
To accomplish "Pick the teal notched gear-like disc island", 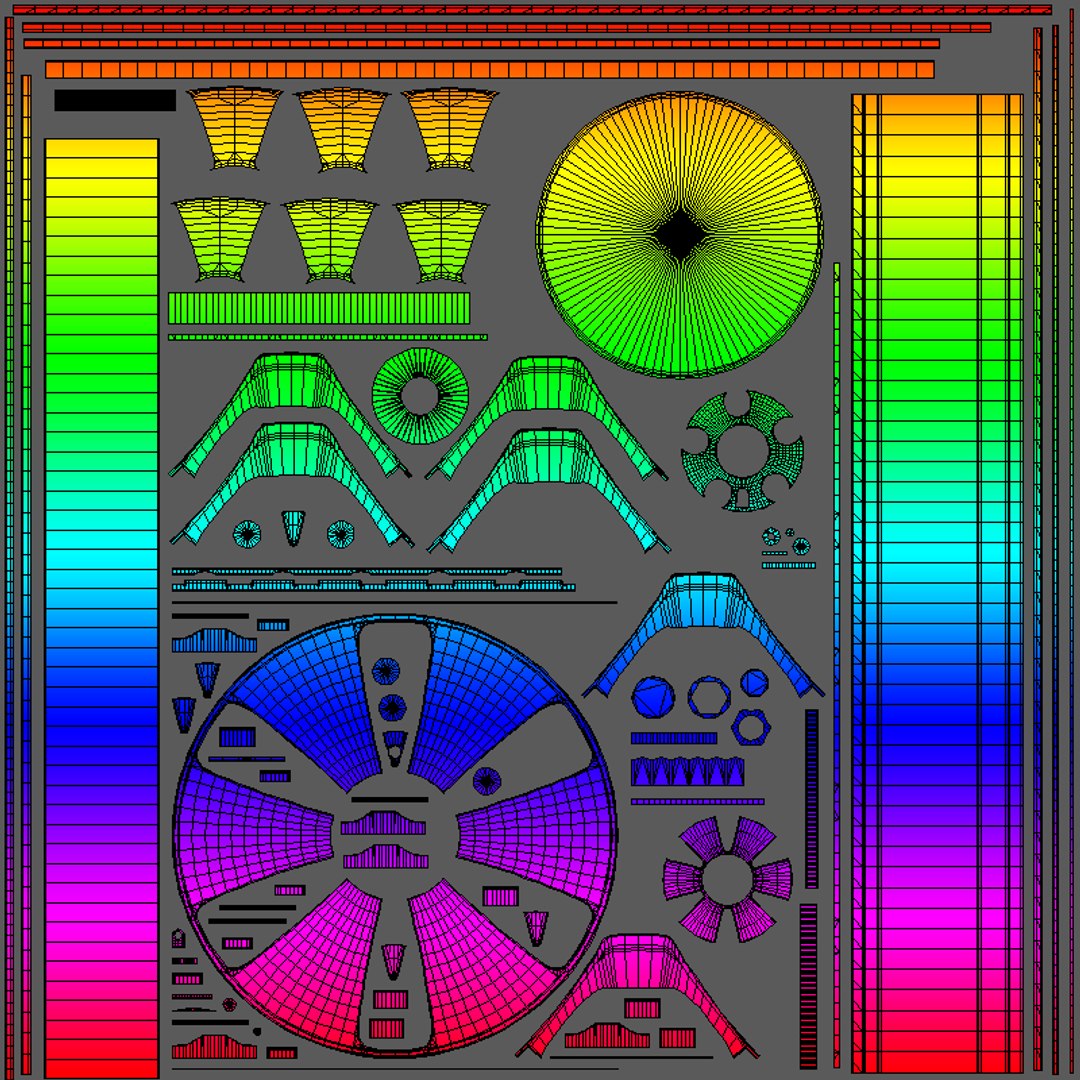I will tap(742, 451).
